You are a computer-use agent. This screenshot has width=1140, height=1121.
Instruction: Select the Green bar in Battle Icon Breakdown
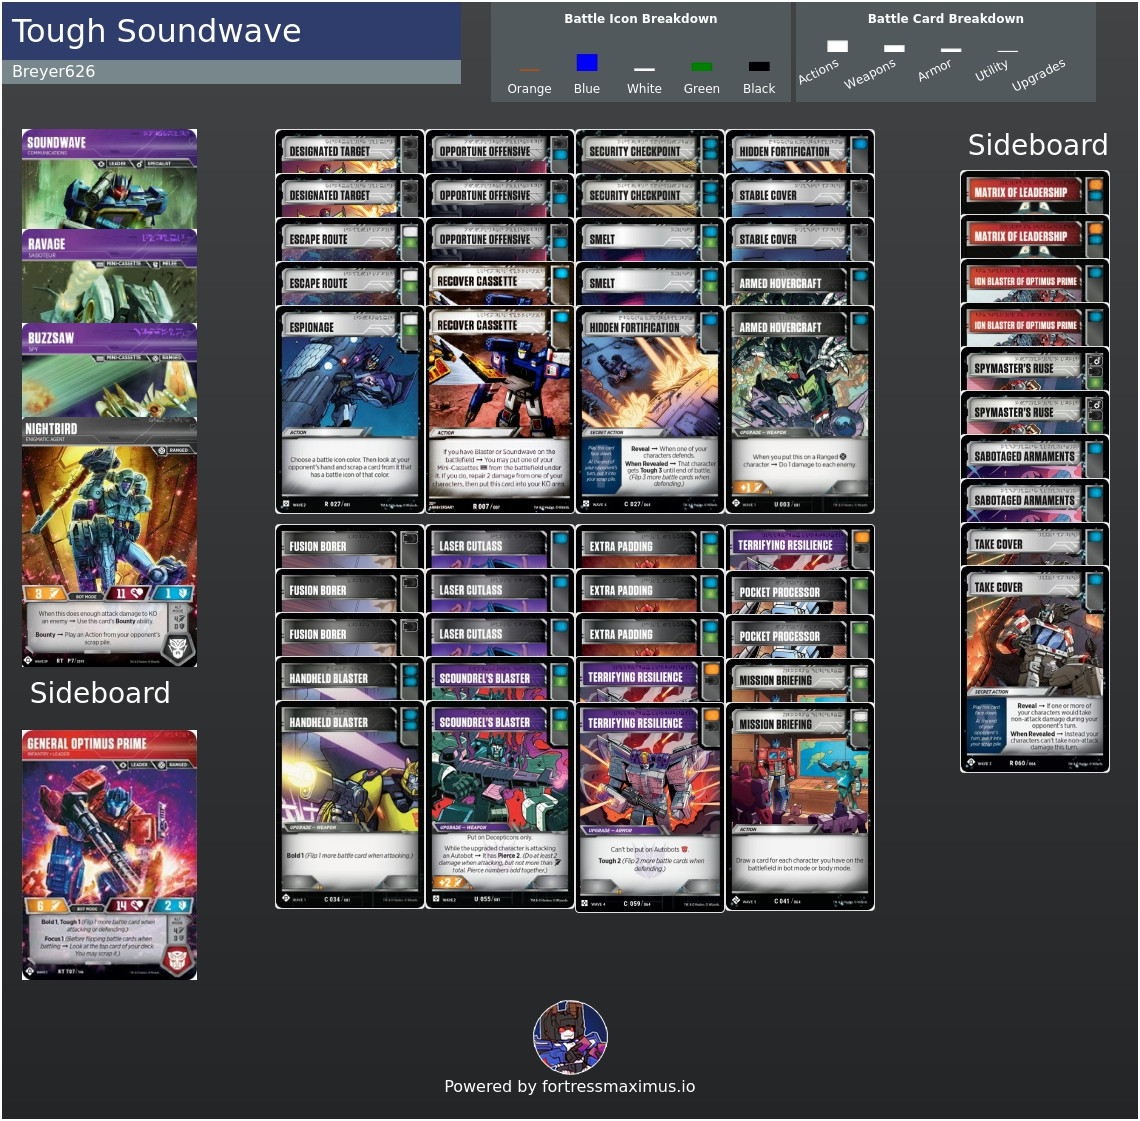pos(702,67)
